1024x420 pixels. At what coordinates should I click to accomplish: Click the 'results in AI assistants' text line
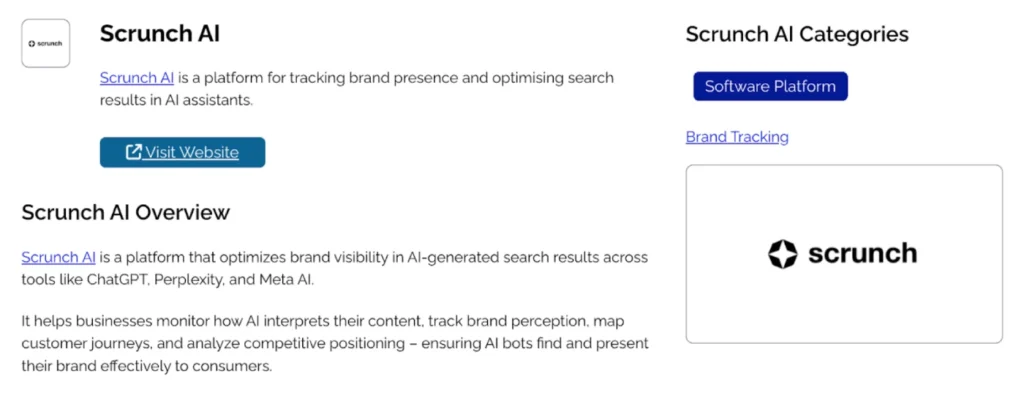(x=176, y=101)
